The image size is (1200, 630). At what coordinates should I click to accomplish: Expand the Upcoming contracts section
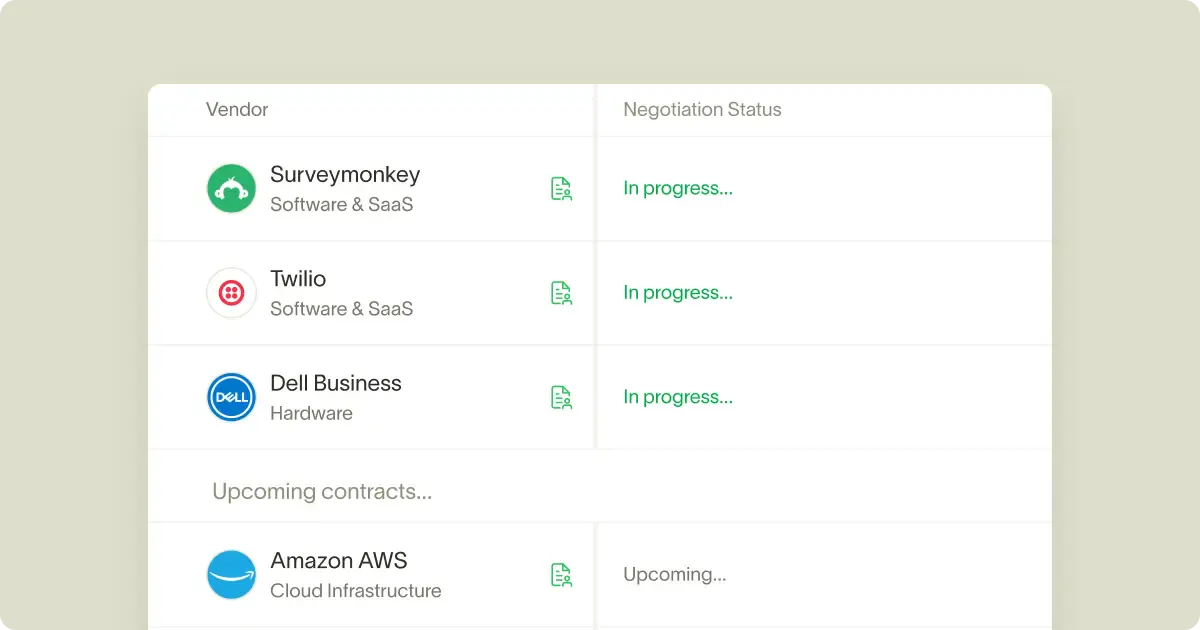coord(322,492)
